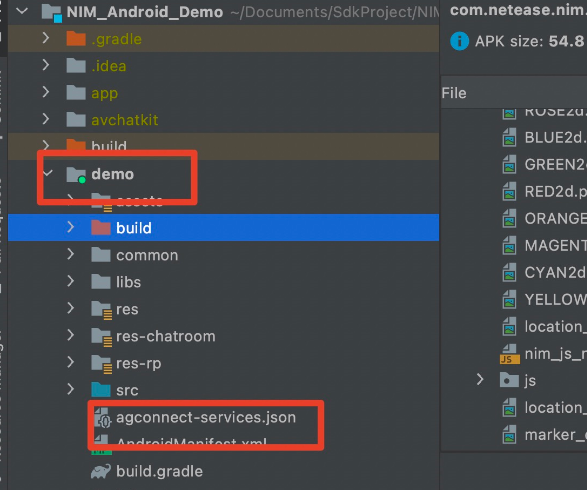This screenshot has width=587, height=490.
Task: Click the .gradle orange folder icon
Action: 76,39
